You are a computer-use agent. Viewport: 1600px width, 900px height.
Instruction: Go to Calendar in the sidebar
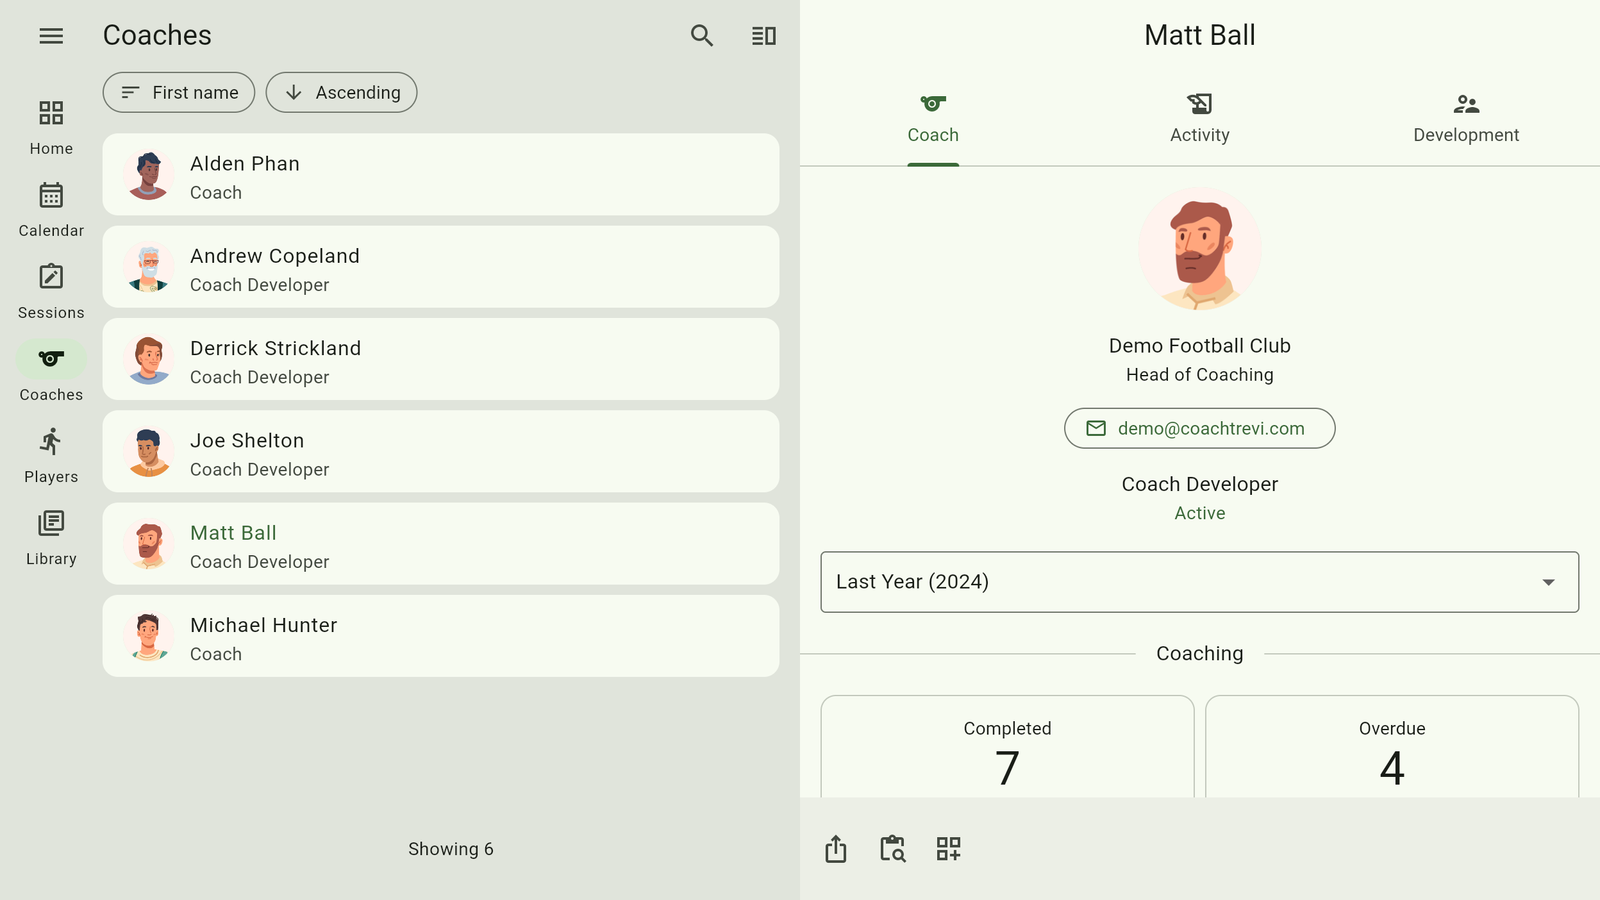[51, 209]
